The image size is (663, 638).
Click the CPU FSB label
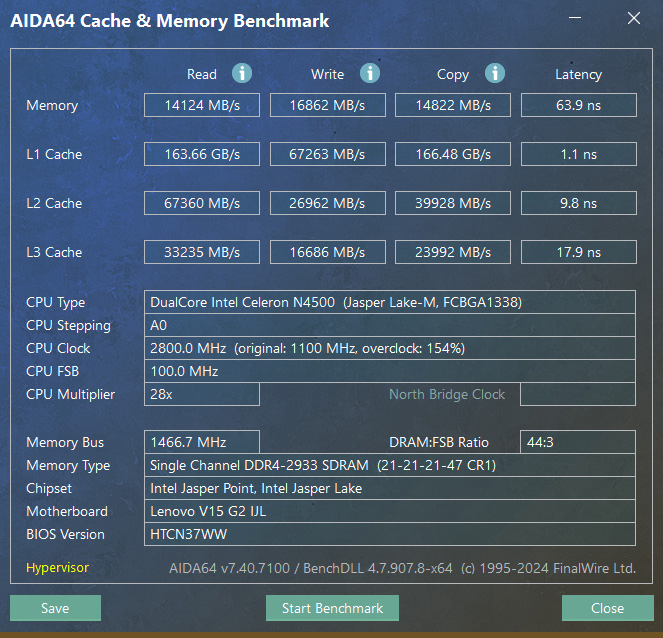pos(52,371)
